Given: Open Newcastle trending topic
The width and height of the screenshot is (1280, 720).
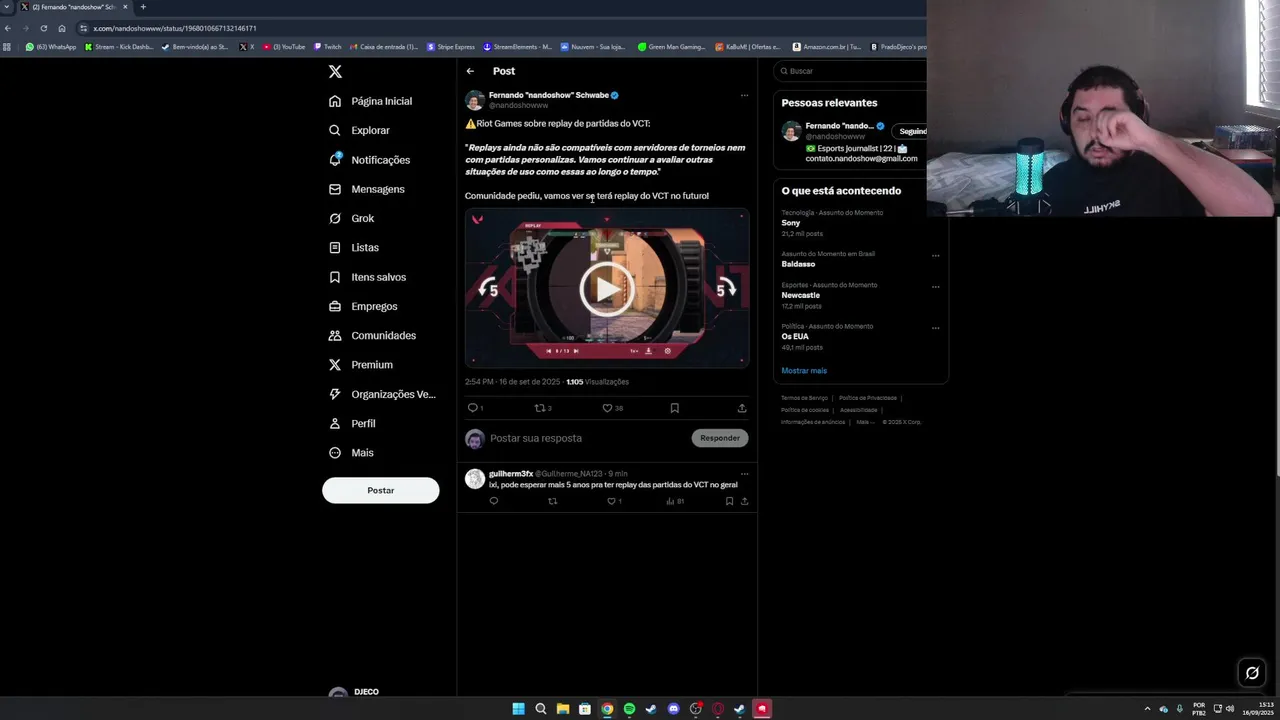Looking at the screenshot, I should click(801, 295).
